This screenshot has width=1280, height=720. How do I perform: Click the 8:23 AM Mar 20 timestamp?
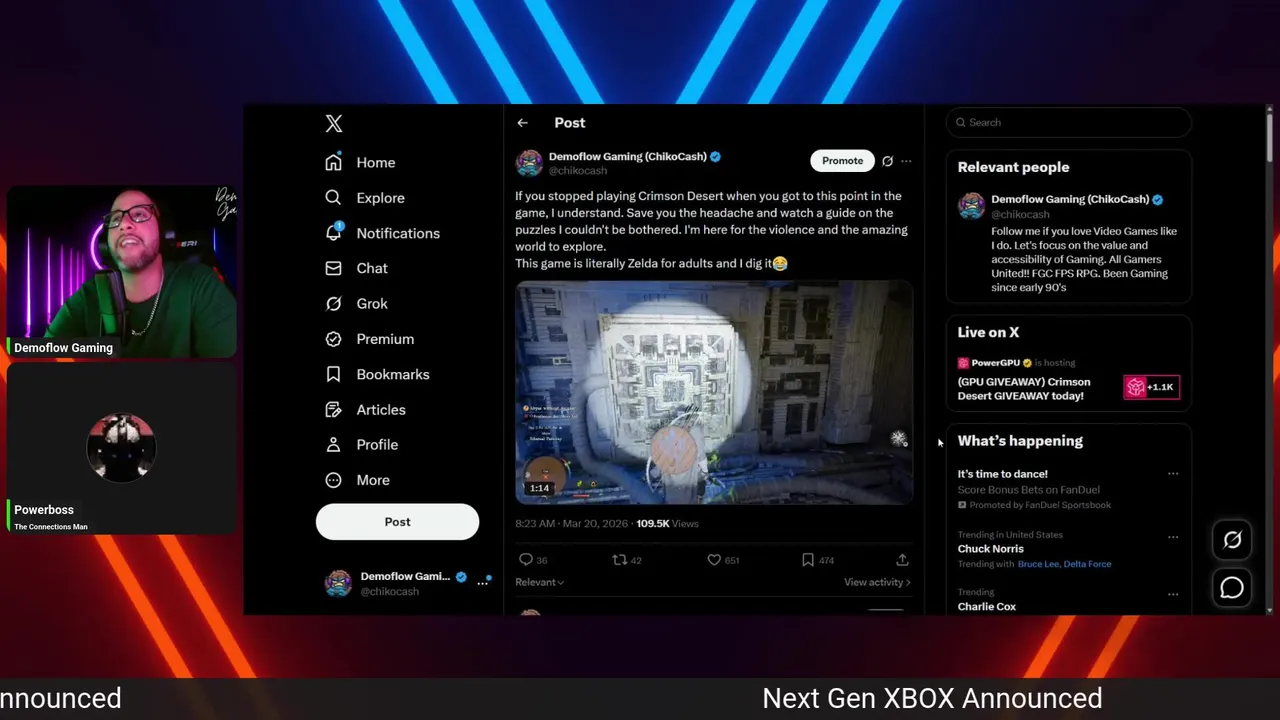point(572,524)
